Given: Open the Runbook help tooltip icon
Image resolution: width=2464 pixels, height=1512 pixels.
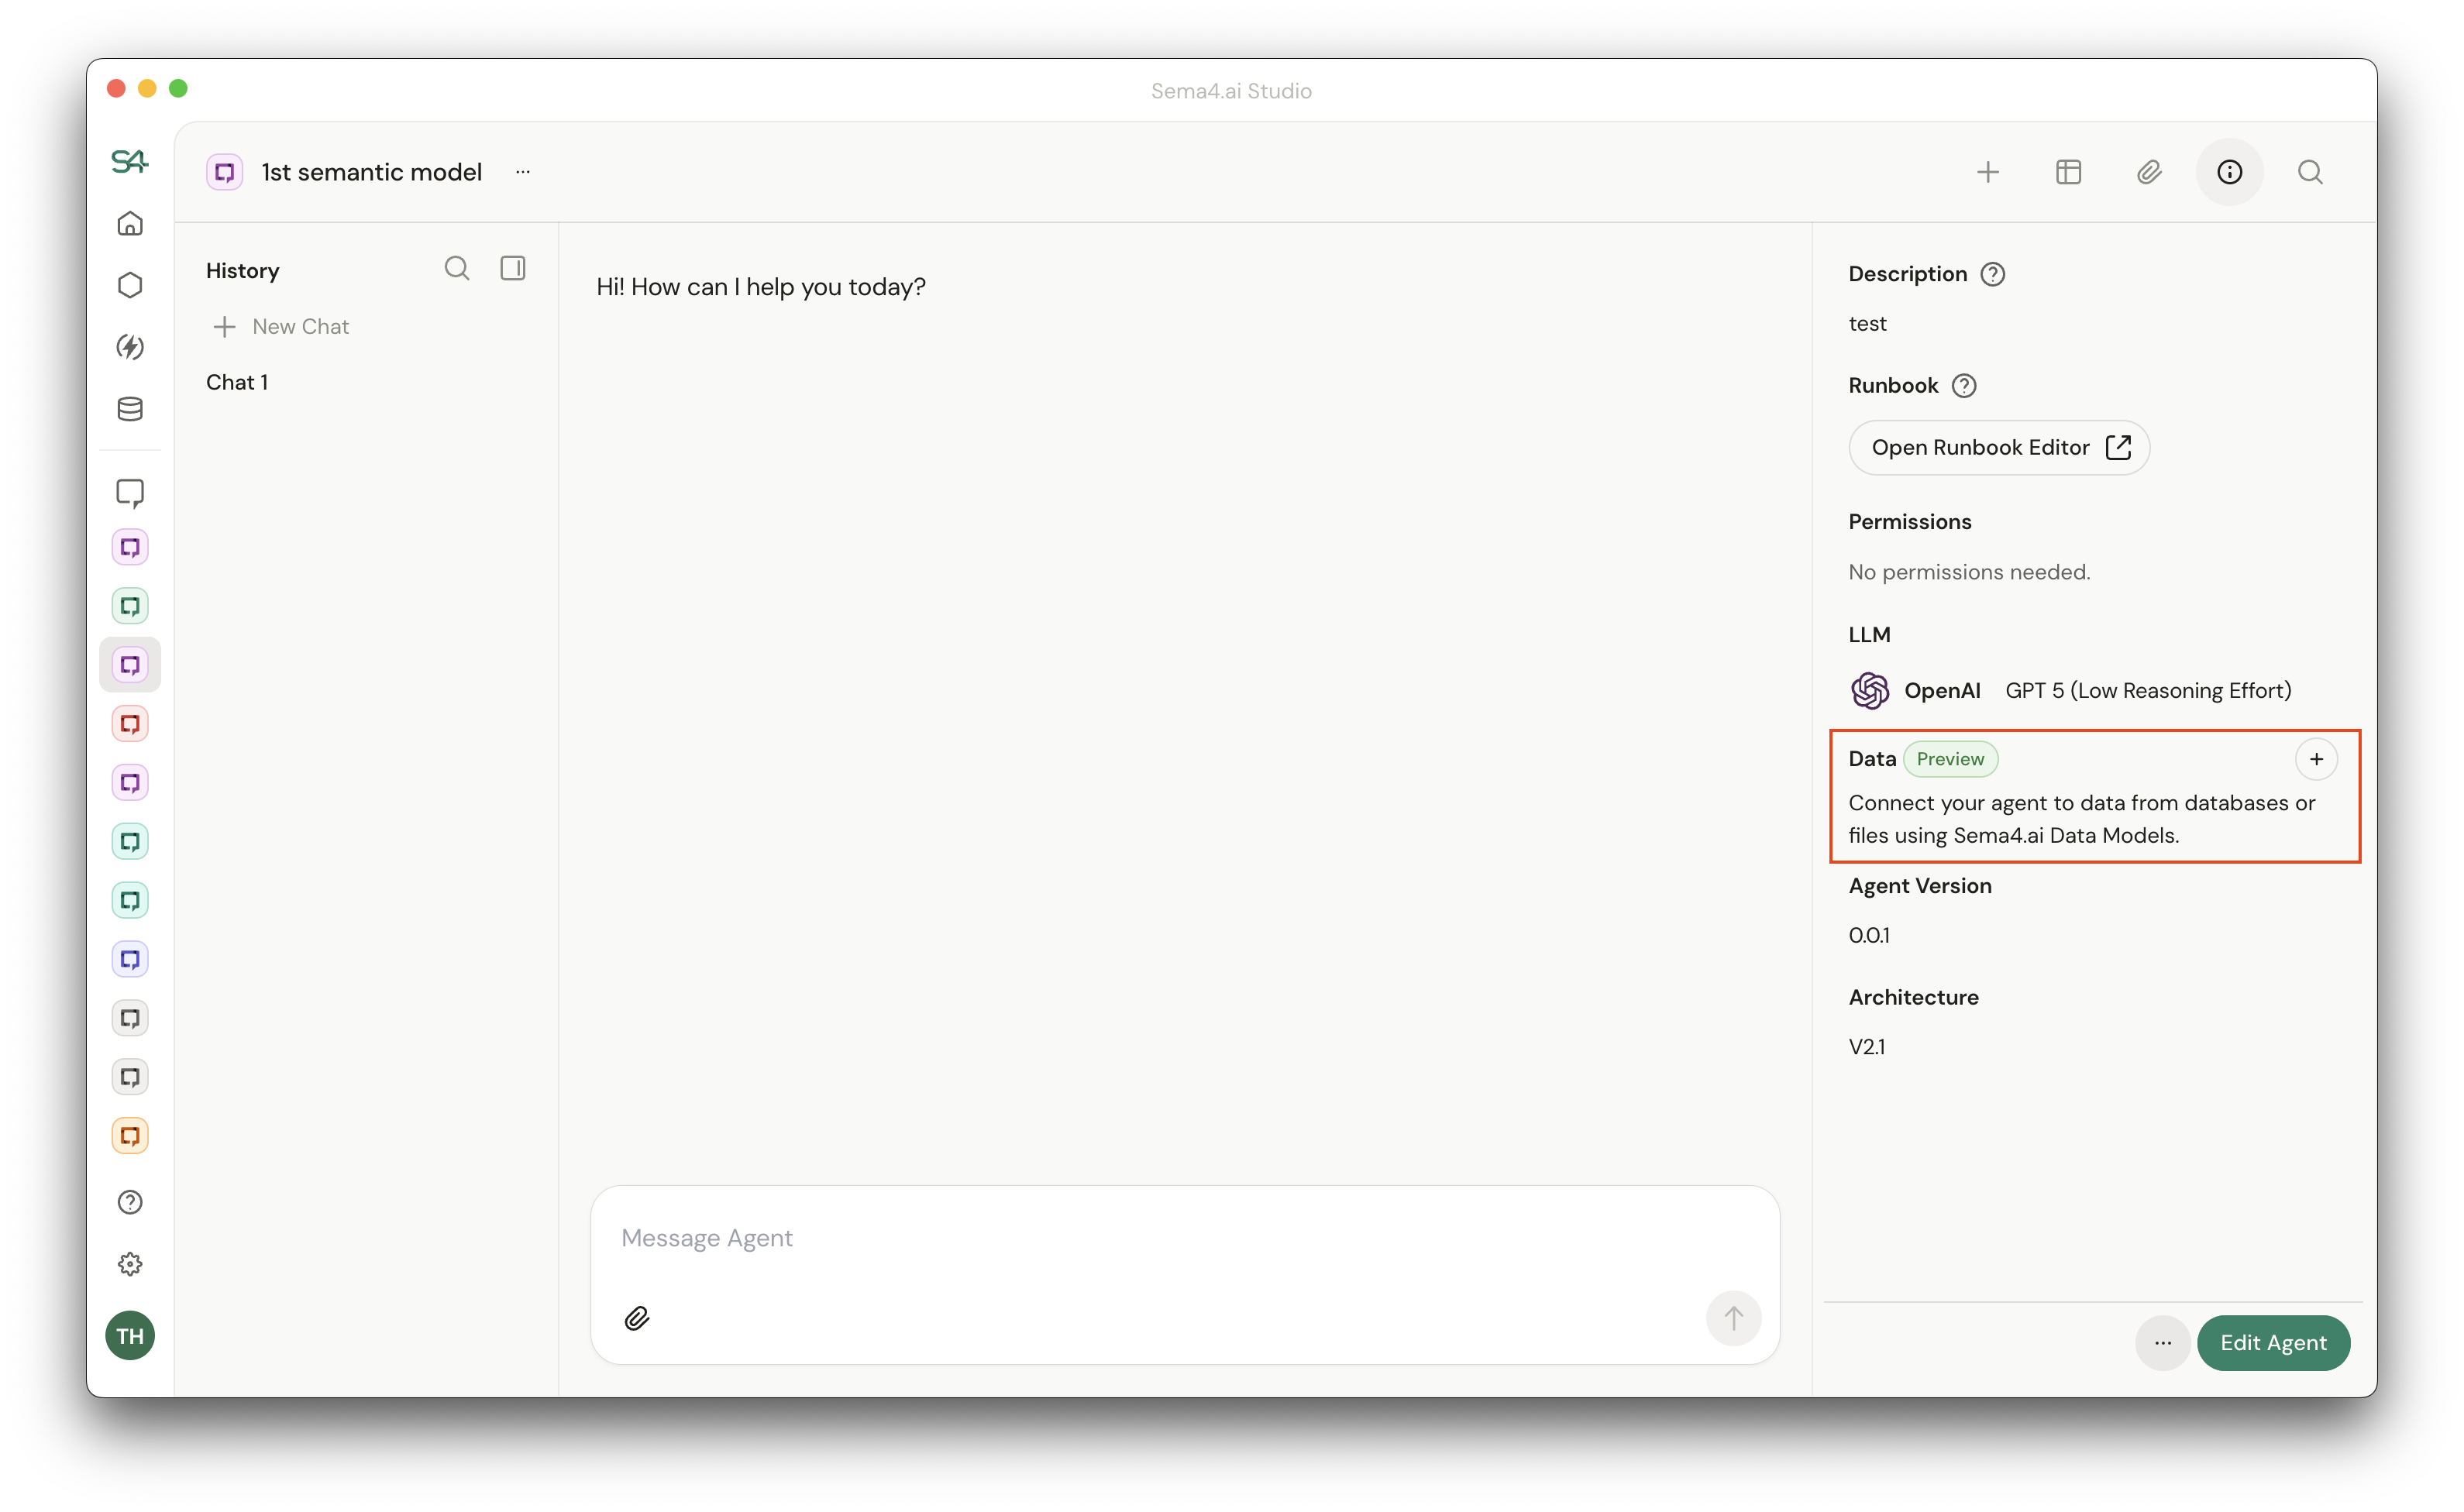Looking at the screenshot, I should tap(1964, 385).
